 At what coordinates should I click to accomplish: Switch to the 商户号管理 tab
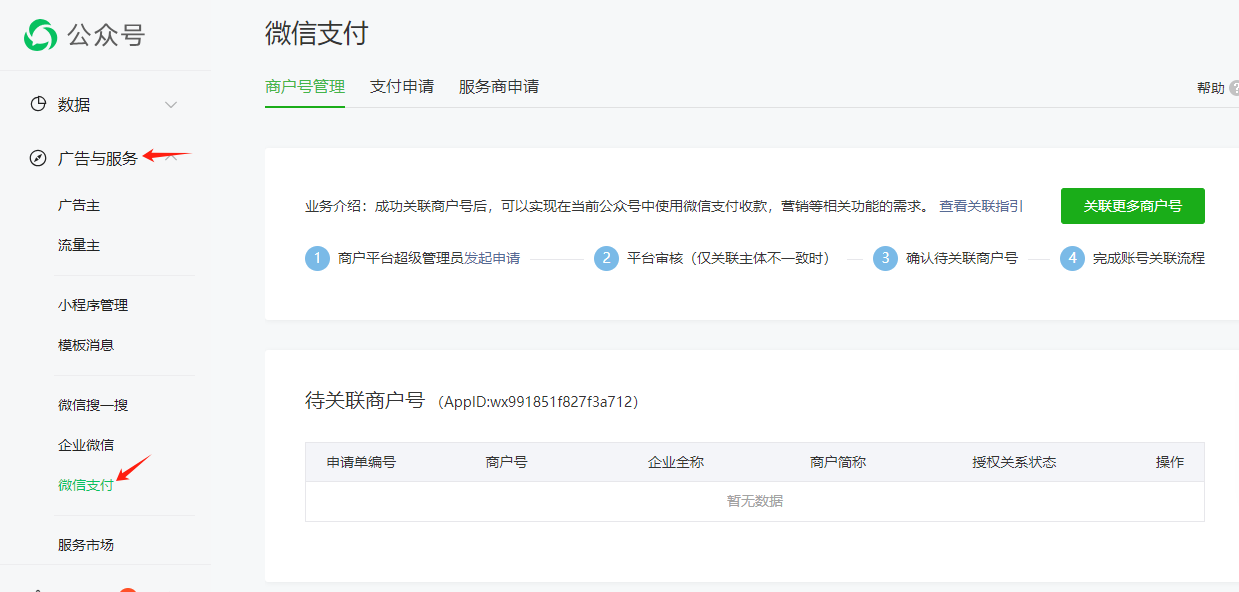tap(305, 87)
